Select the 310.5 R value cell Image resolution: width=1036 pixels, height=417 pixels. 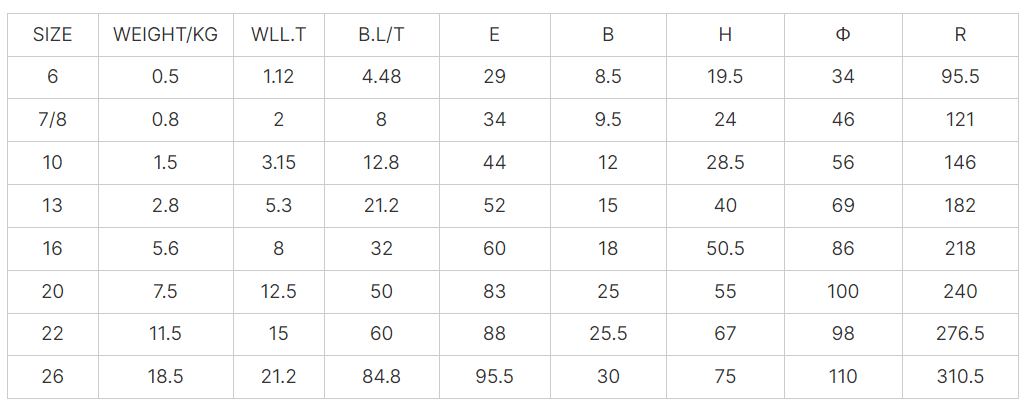click(960, 377)
